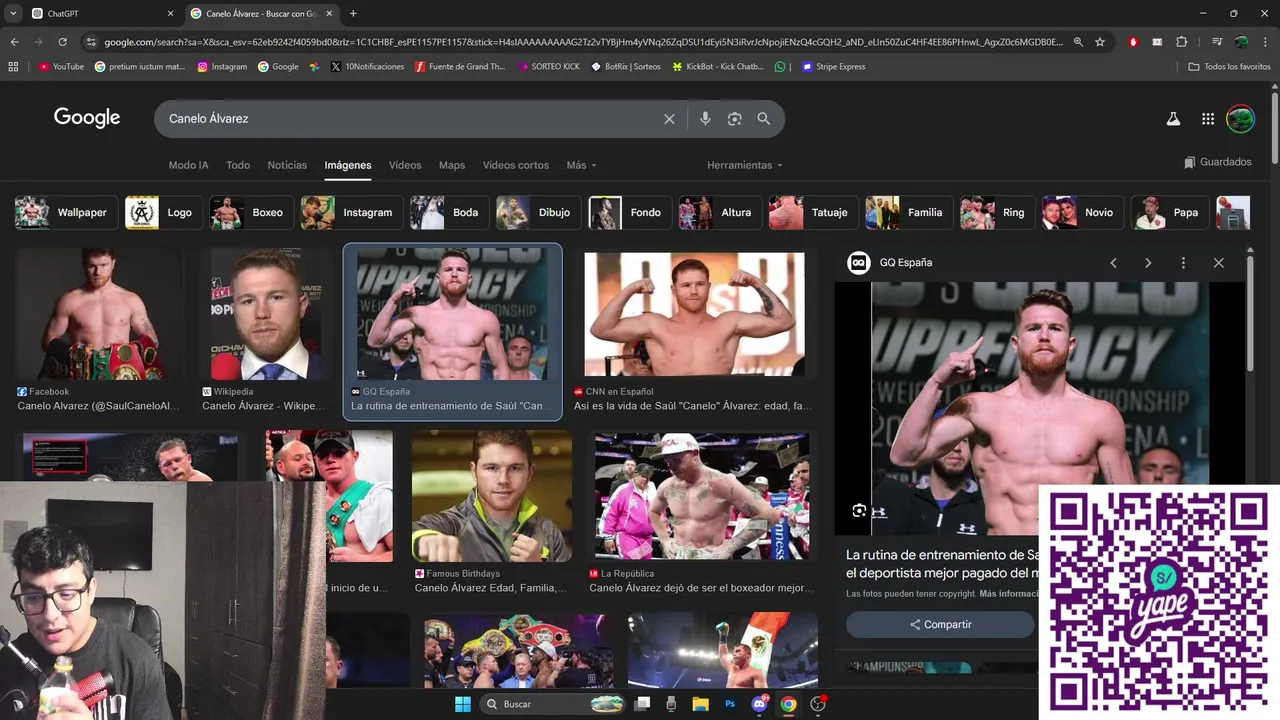
Task: Open File Explorer from the taskbar
Action: 700,704
